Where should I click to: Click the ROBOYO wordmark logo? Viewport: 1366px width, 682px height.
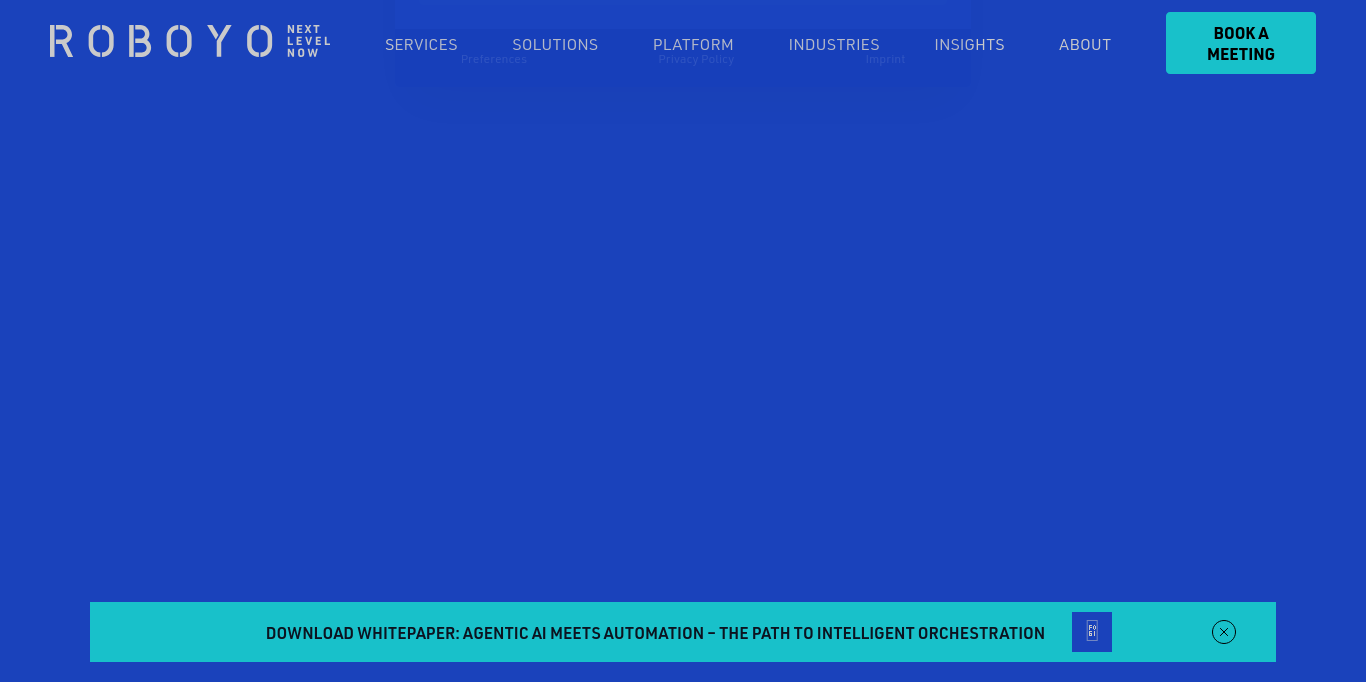(160, 42)
